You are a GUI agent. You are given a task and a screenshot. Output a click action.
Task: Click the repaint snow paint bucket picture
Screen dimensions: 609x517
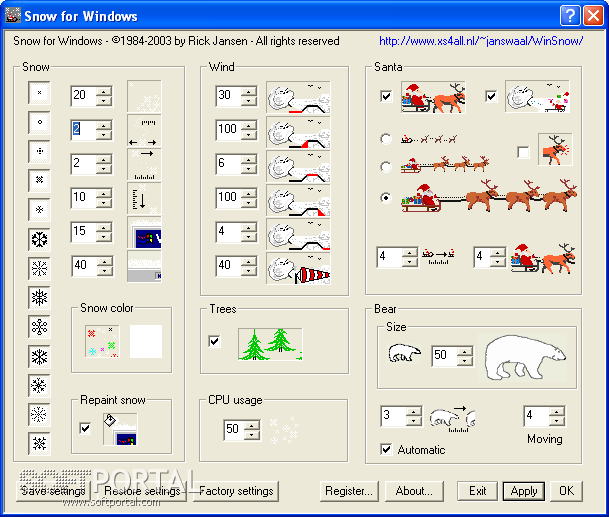pos(120,429)
